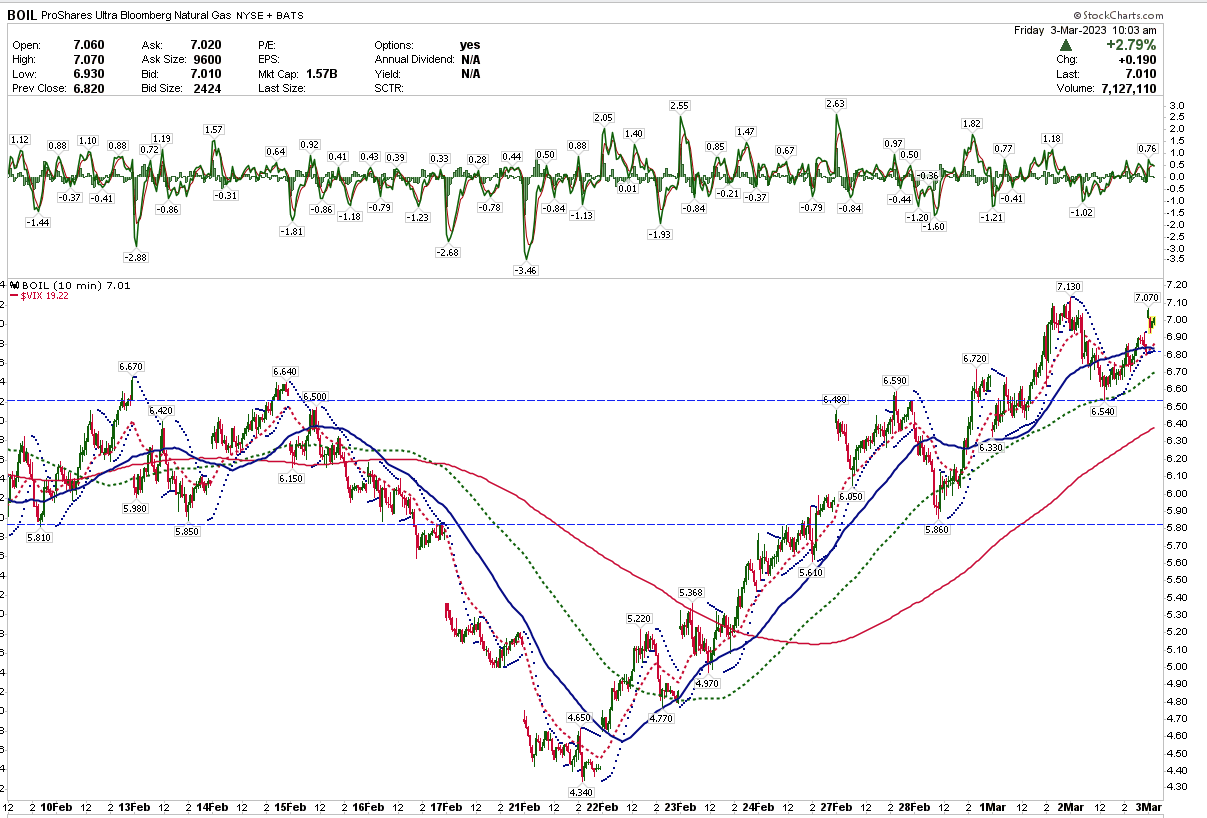Click the "6.540" price label on chart
Image resolution: width=1207 pixels, height=818 pixels.
click(x=1103, y=411)
